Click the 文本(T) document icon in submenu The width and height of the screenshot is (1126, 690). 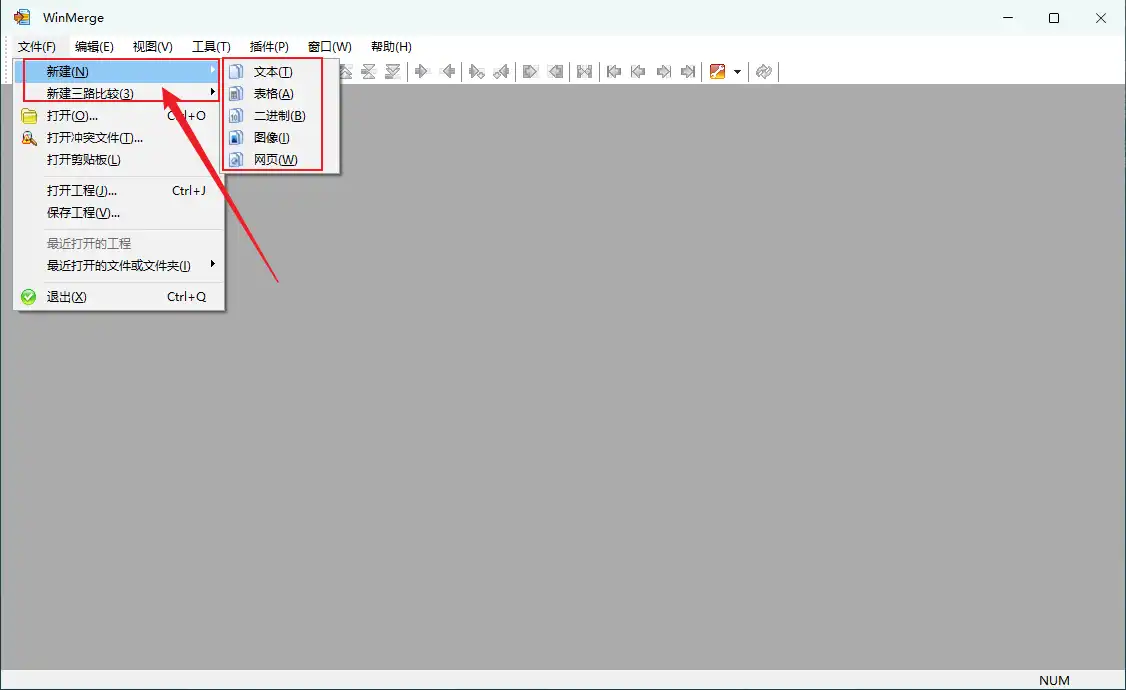coord(236,72)
